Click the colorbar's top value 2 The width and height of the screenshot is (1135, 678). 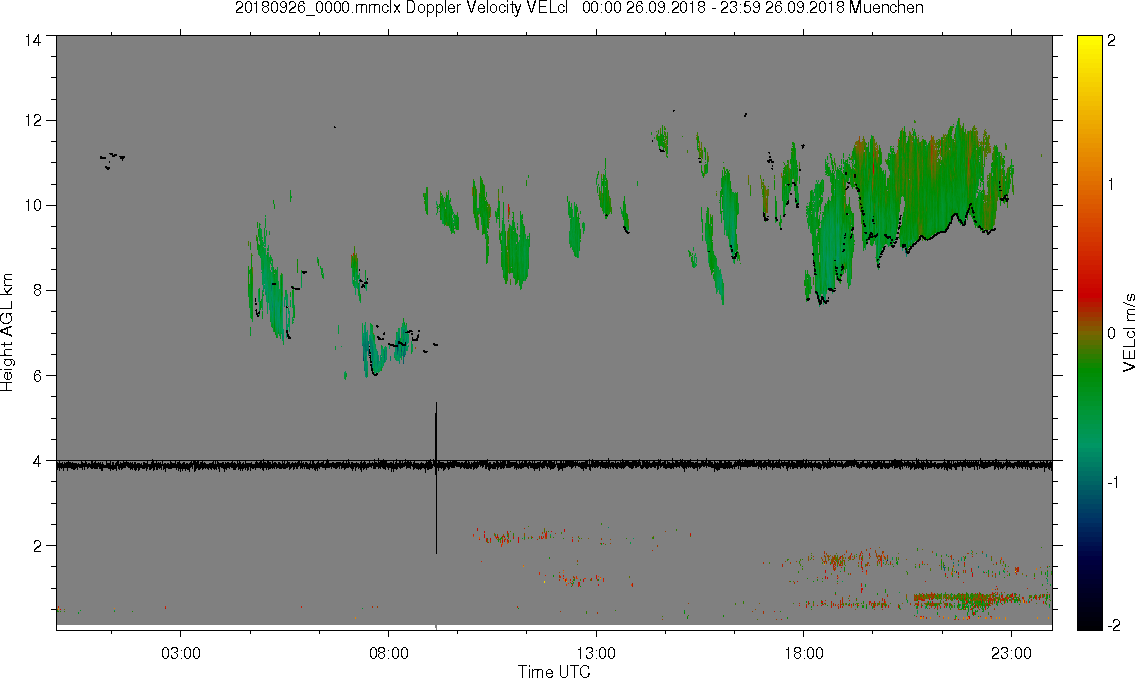click(x=1112, y=41)
